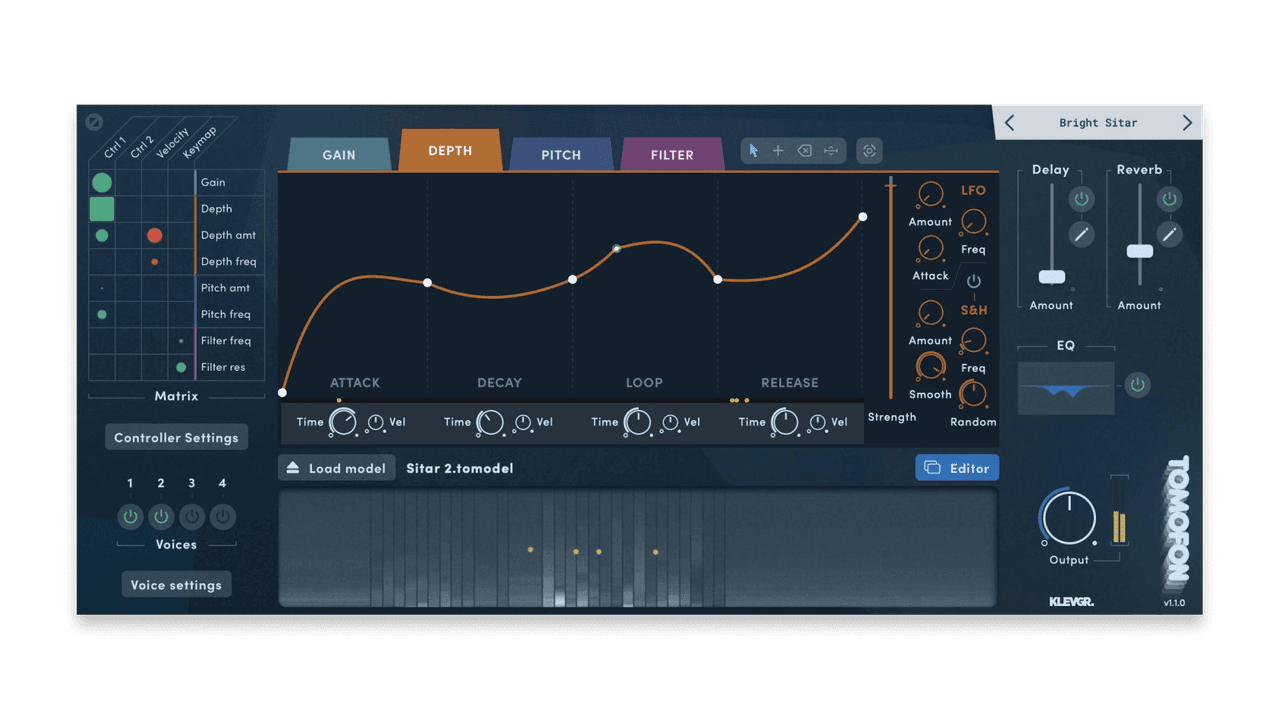Screen dimensions: 1280x720
Task: Click the right arrow to select next preset
Action: point(1186,122)
